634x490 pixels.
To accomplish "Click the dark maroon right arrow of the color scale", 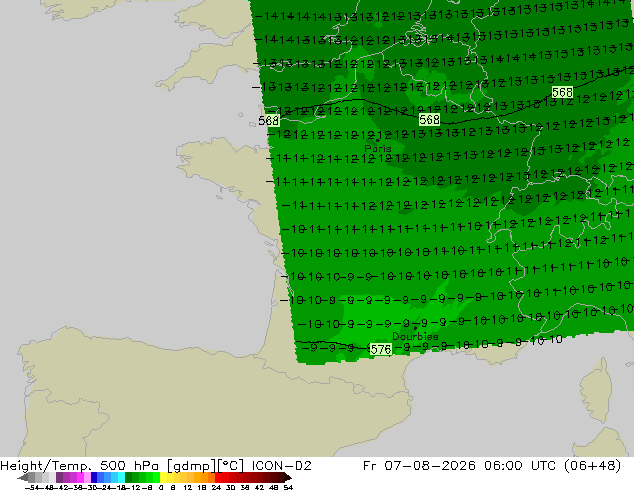I will pos(288,478).
